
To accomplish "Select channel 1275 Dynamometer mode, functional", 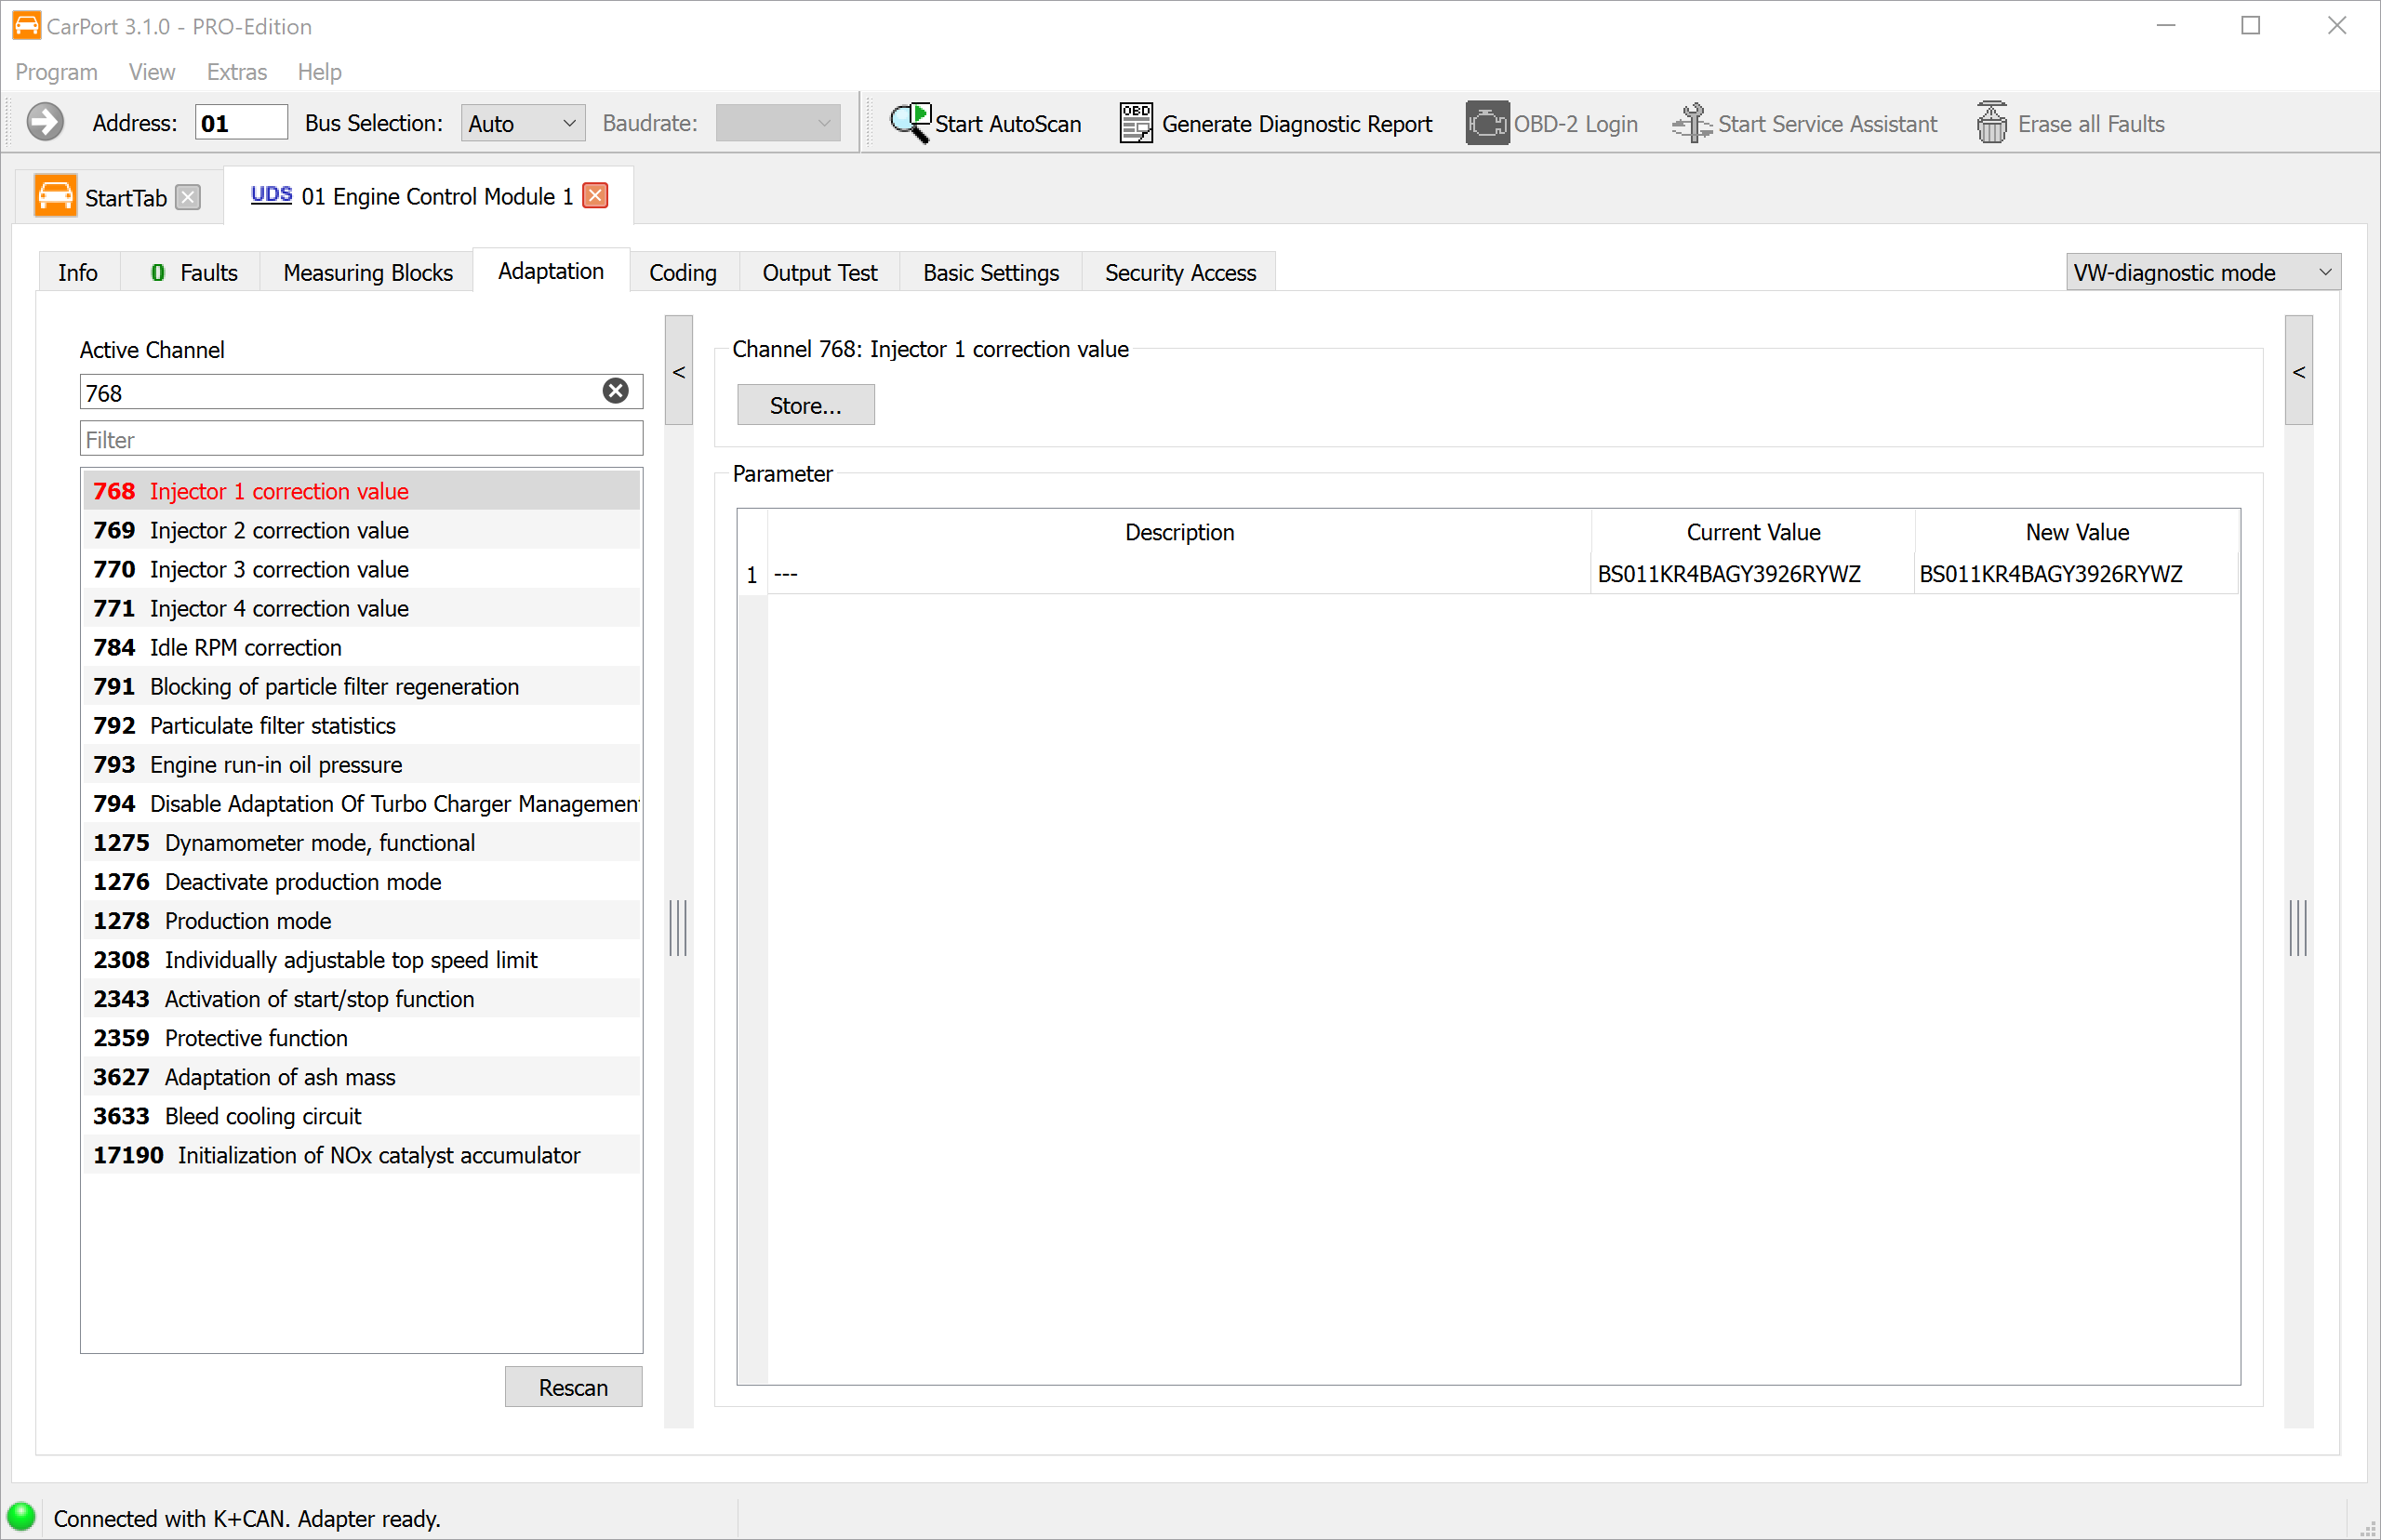I will (x=361, y=841).
